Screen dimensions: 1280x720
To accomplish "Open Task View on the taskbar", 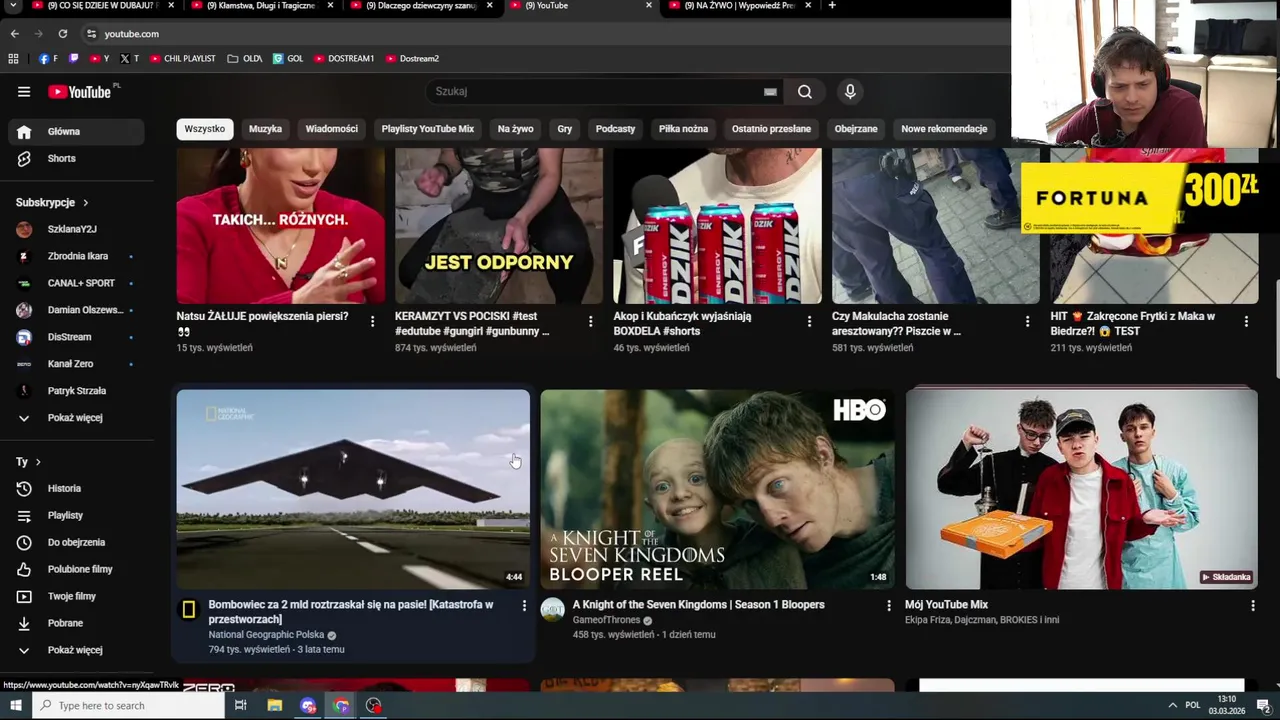I will [241, 706].
